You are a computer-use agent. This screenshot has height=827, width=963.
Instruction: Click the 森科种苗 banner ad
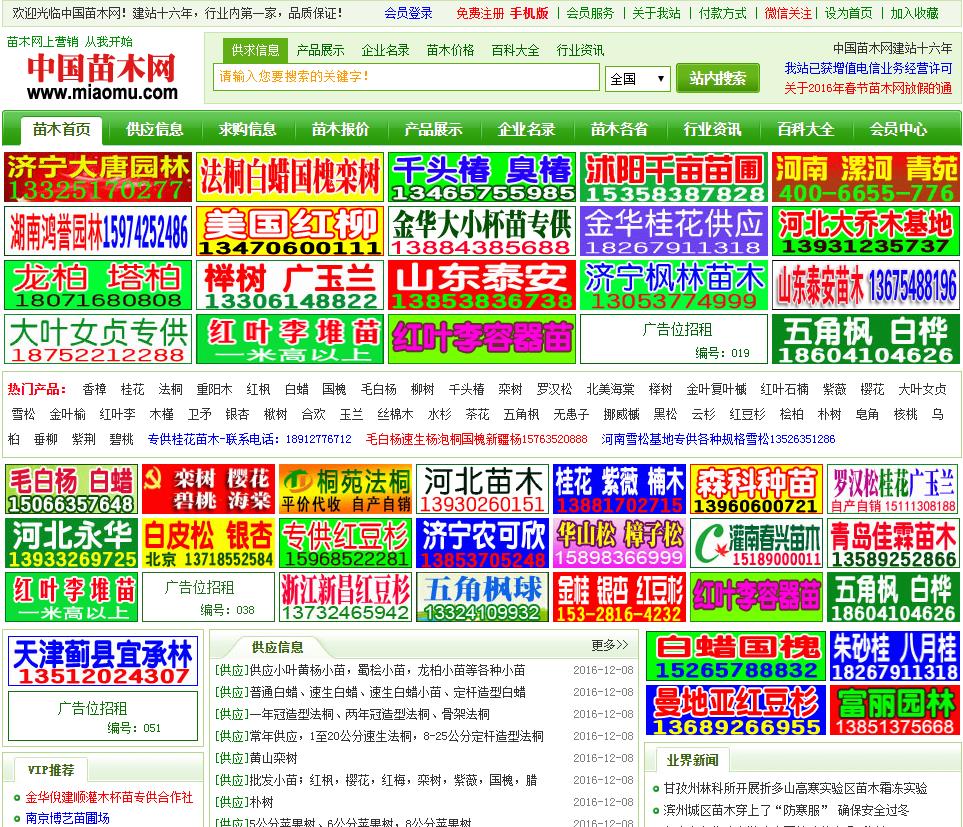pos(757,489)
